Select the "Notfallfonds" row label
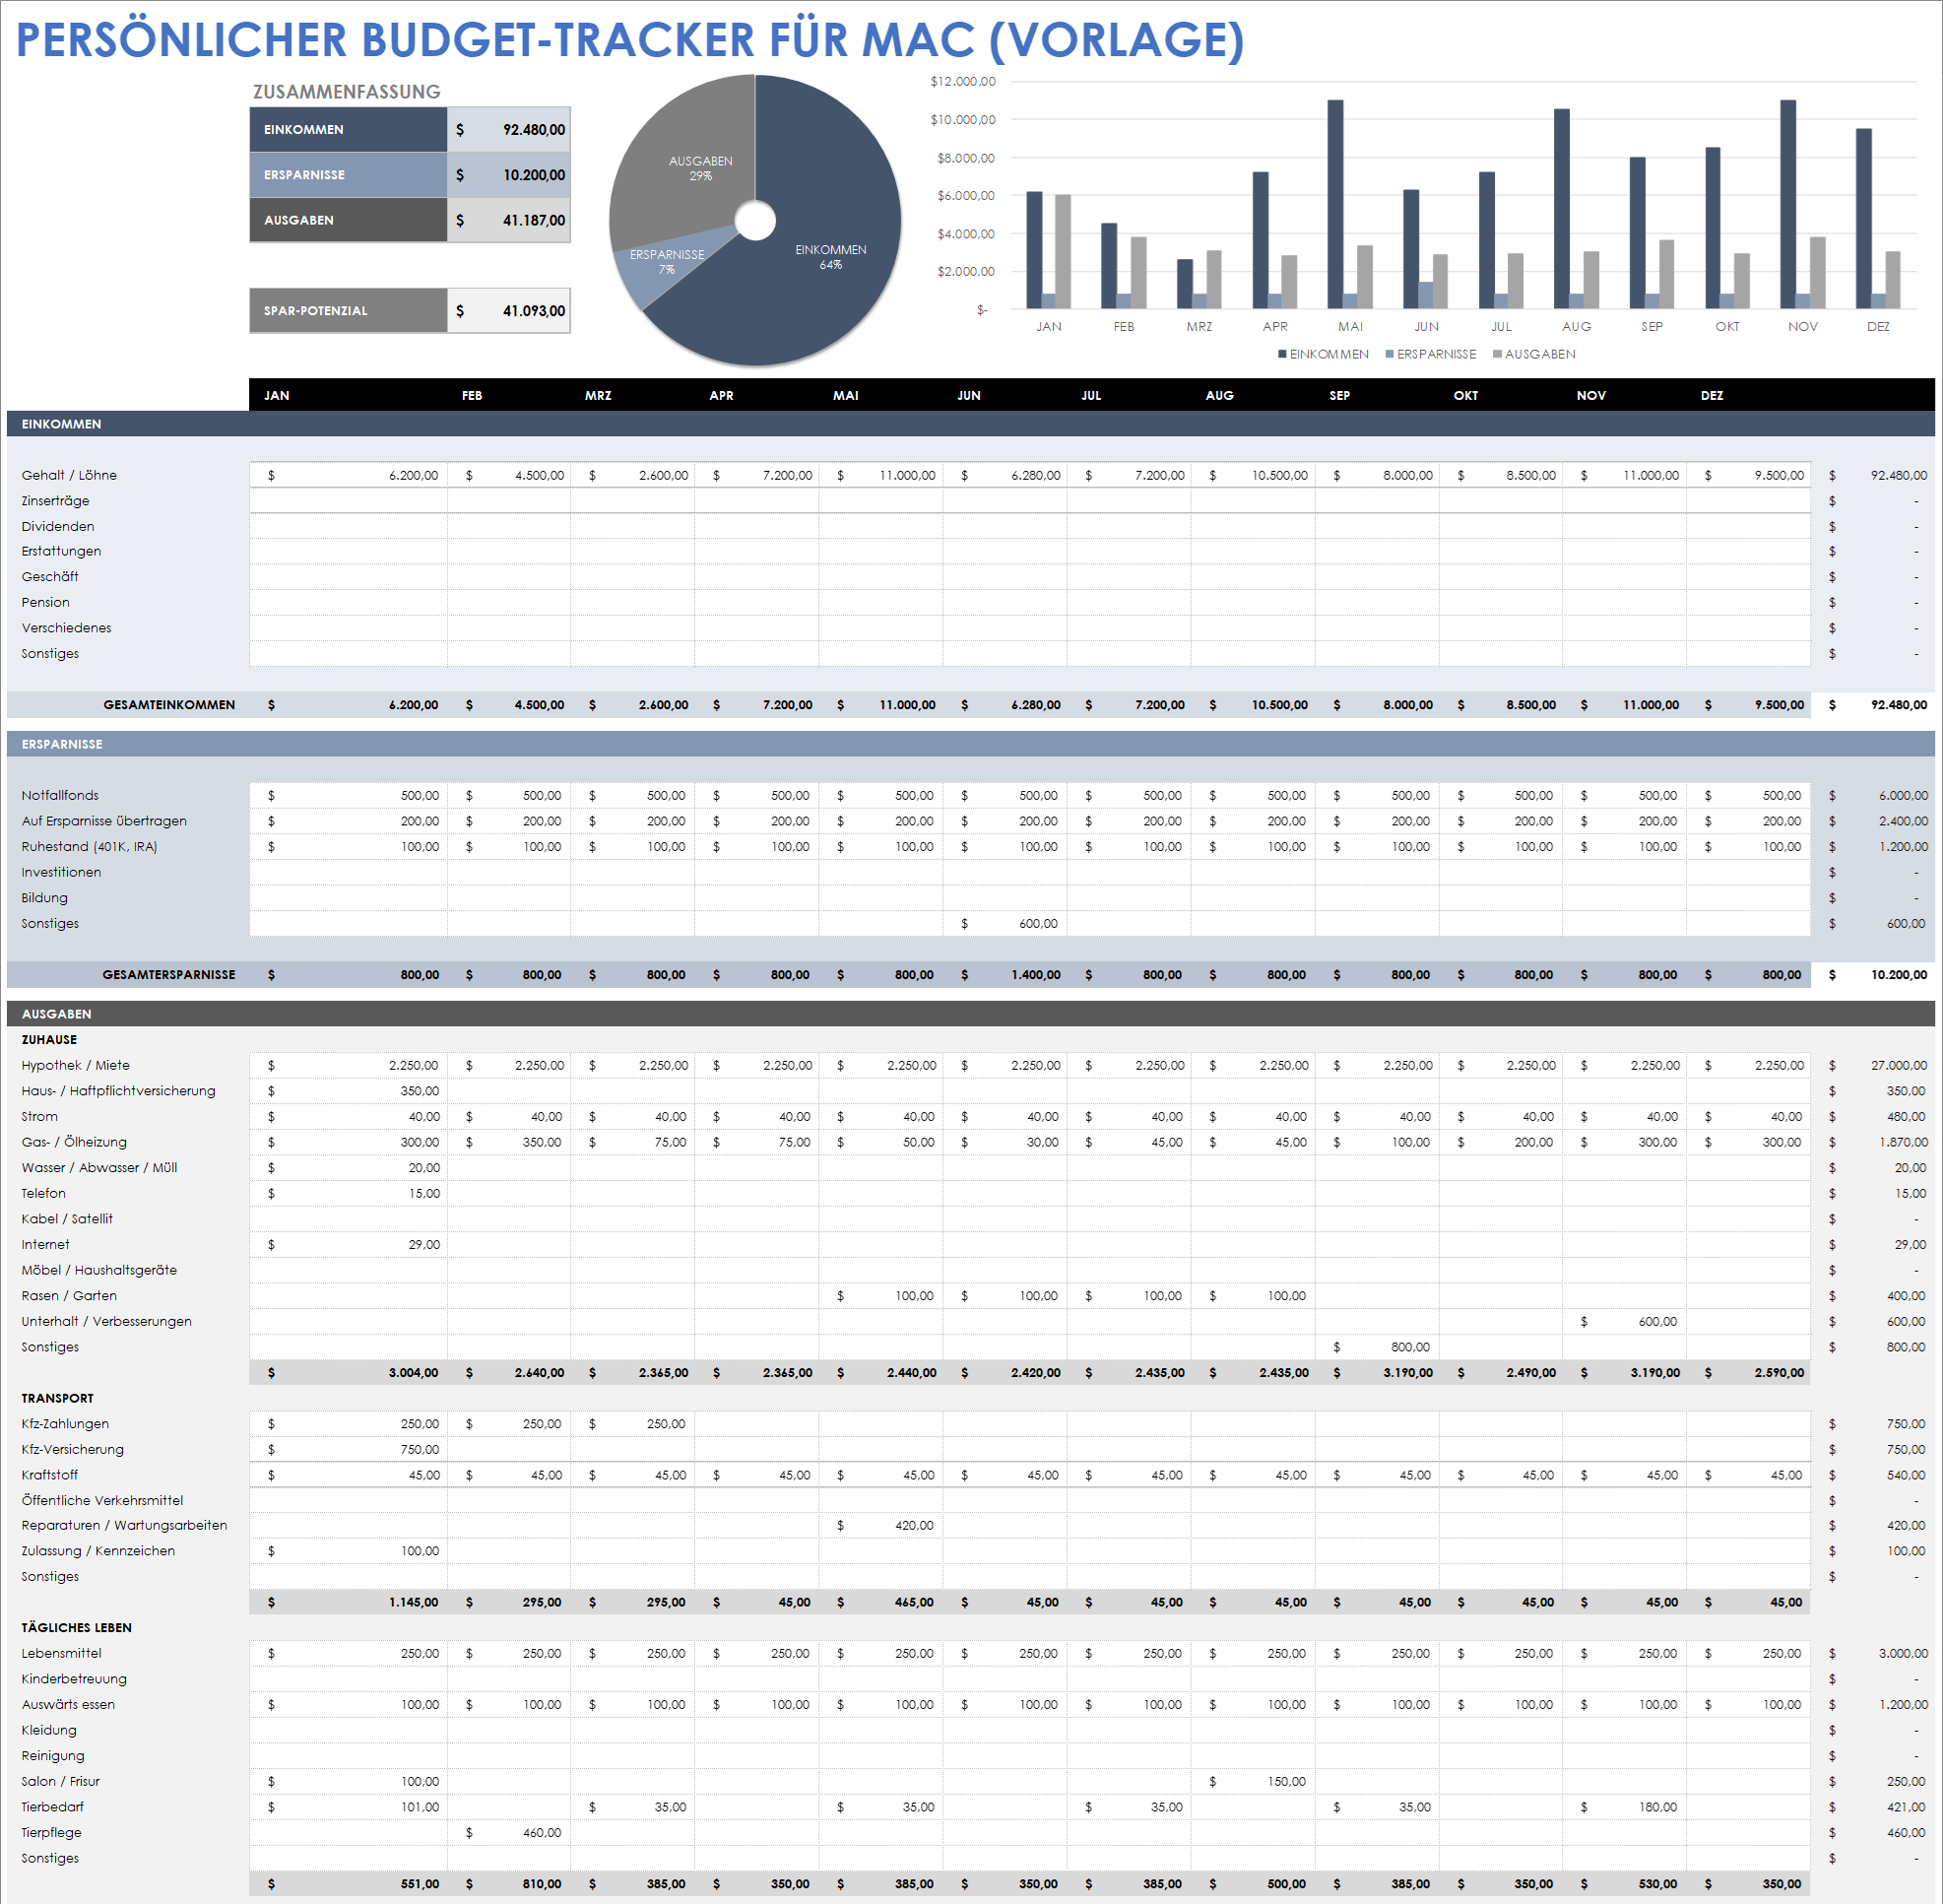The width and height of the screenshot is (1943, 1904). tap(60, 796)
